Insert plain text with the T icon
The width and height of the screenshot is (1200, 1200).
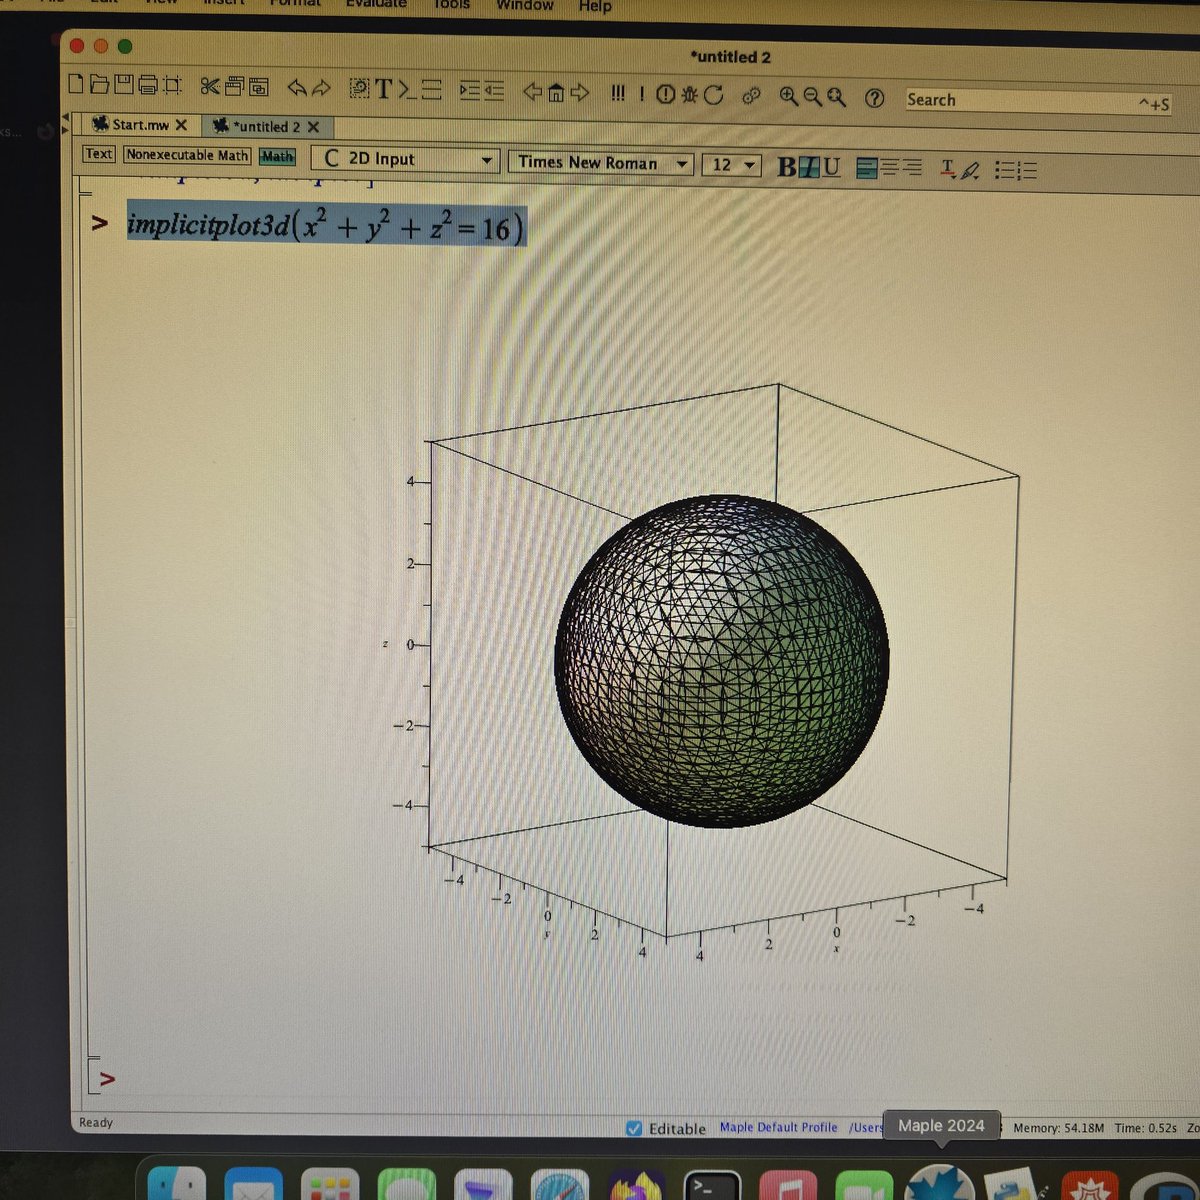pyautogui.click(x=383, y=89)
